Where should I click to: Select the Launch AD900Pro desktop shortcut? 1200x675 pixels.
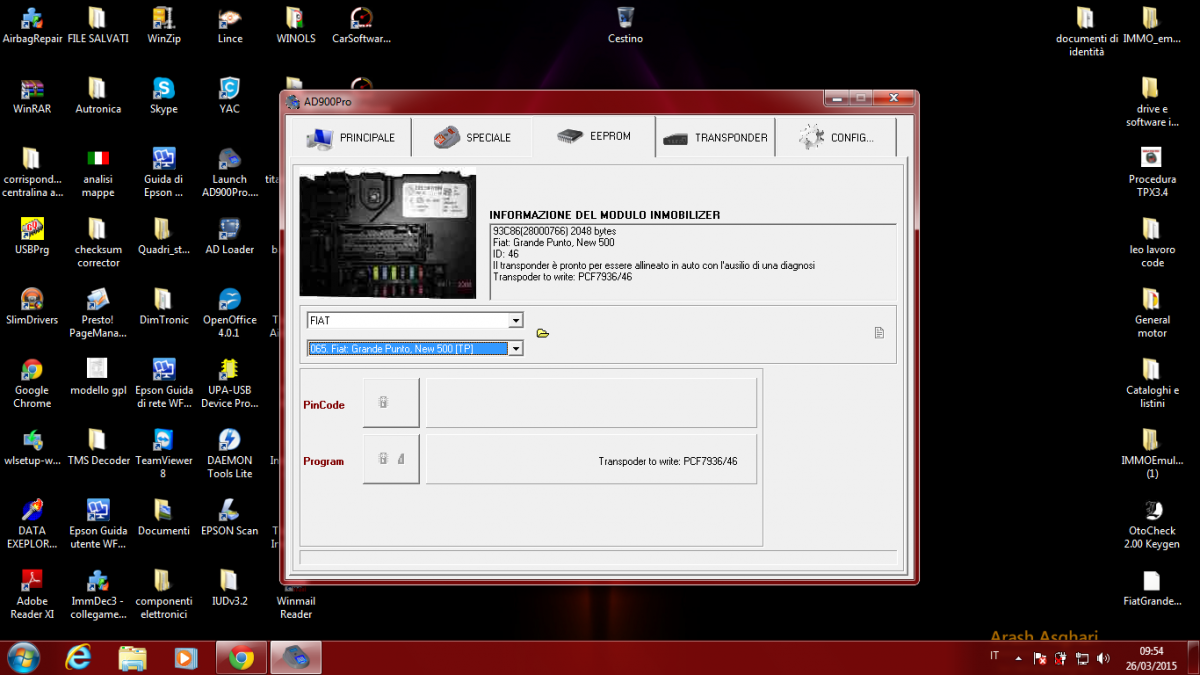click(x=230, y=172)
